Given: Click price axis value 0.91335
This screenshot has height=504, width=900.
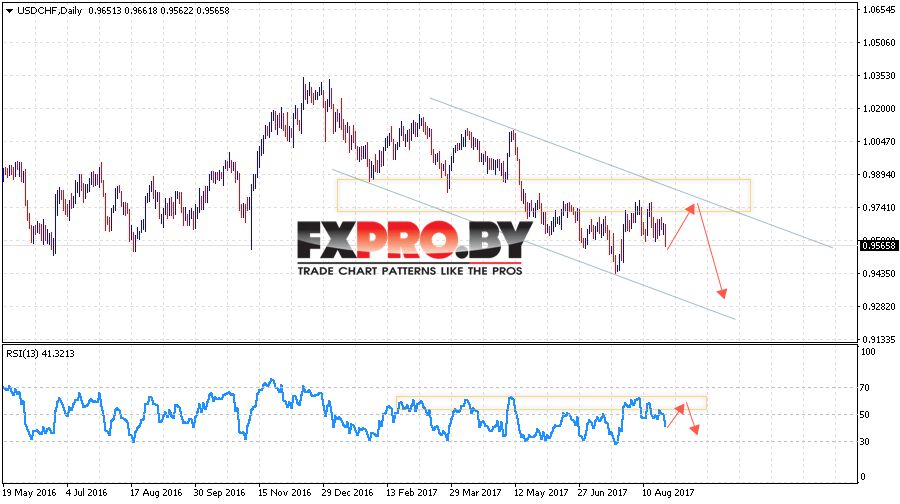Looking at the screenshot, I should pyautogui.click(x=879, y=340).
